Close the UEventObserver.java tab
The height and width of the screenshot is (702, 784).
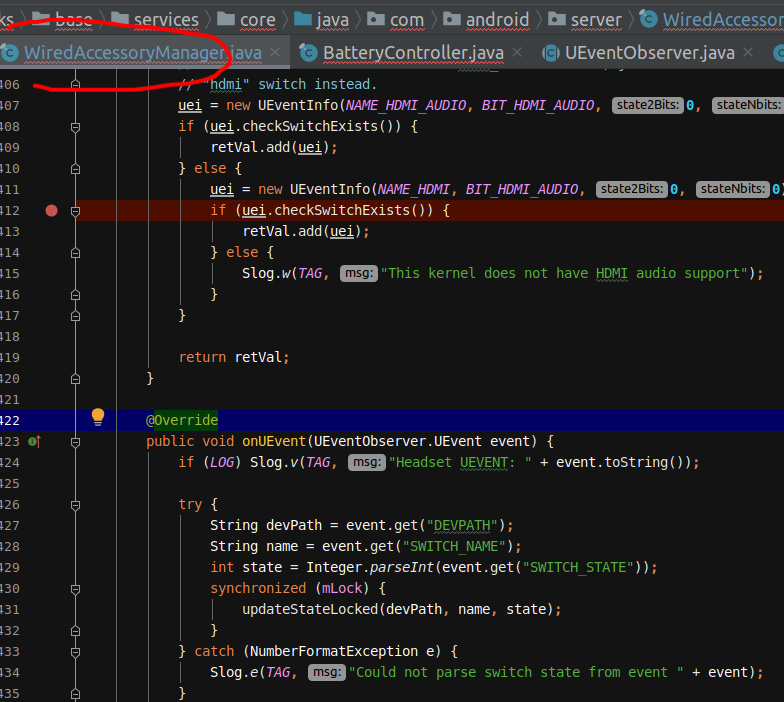(x=748, y=52)
